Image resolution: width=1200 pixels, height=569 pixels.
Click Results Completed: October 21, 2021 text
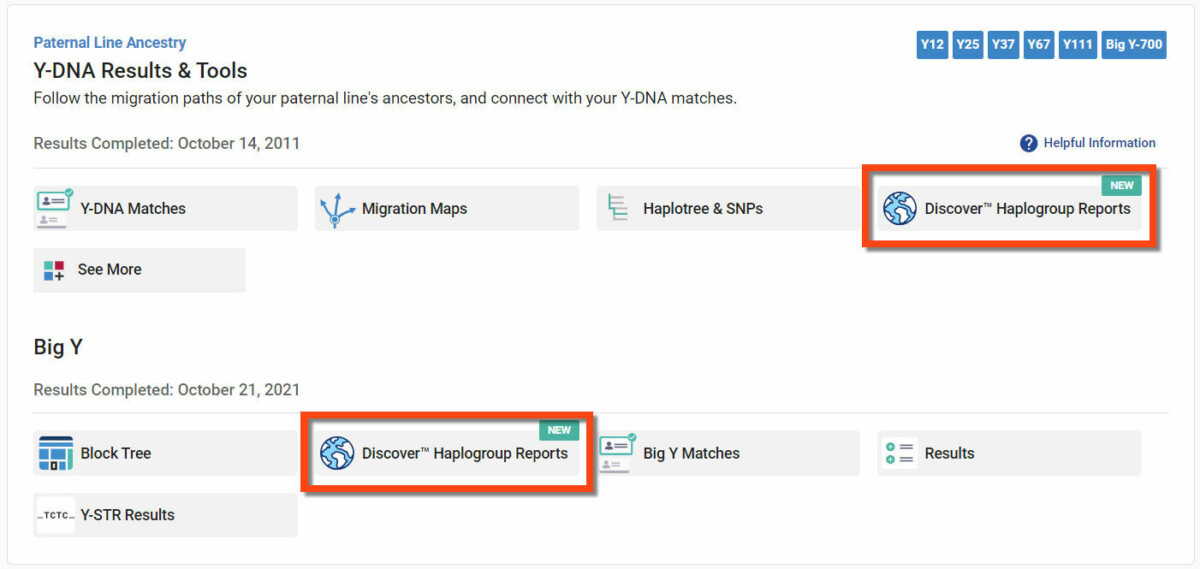(x=166, y=390)
